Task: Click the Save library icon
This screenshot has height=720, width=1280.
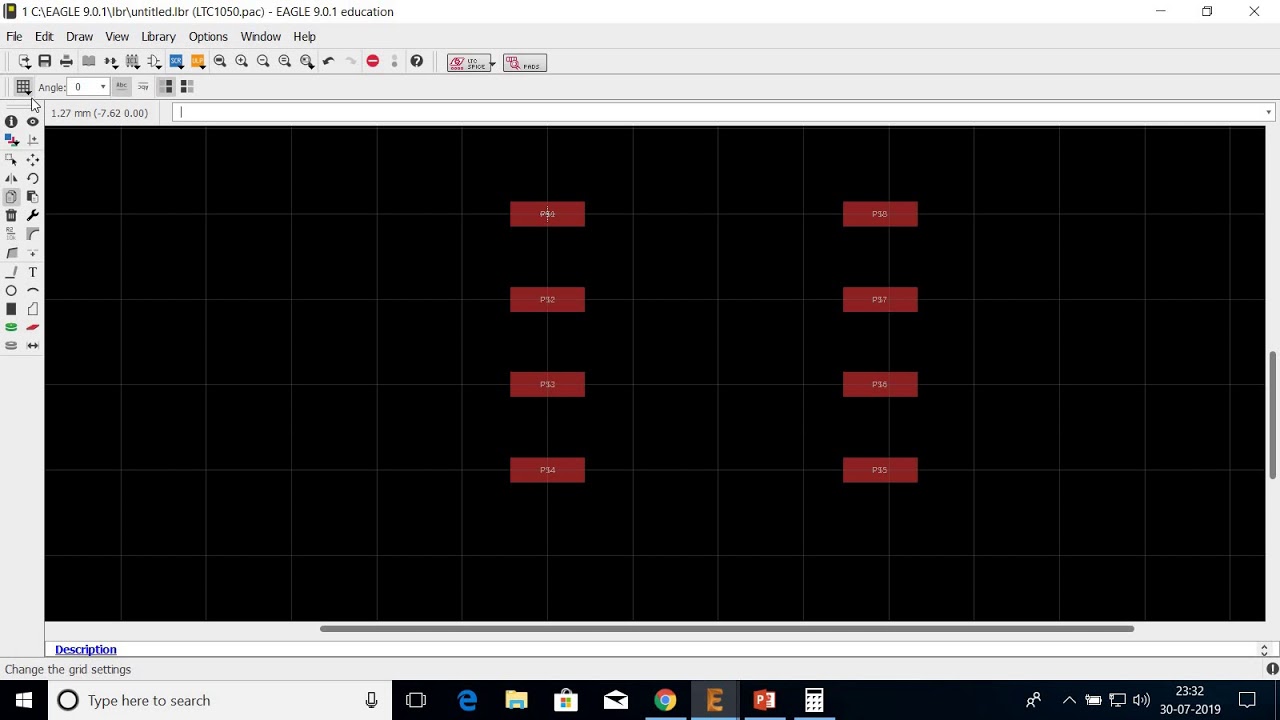Action: coord(45,61)
